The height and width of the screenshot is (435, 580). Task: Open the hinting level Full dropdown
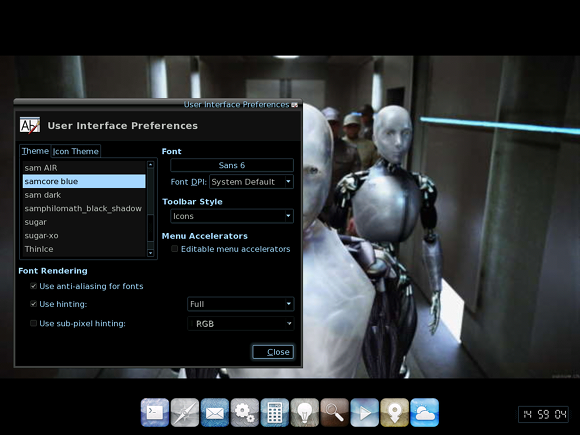click(241, 304)
